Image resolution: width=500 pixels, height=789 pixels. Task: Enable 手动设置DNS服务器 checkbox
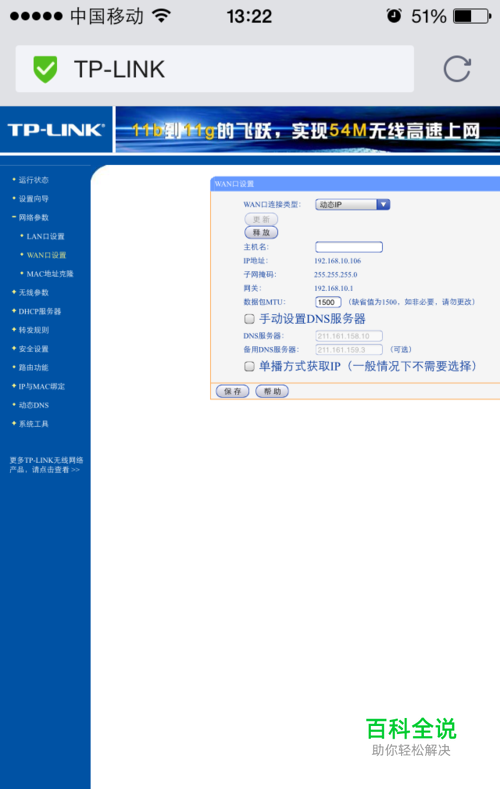[x=249, y=319]
